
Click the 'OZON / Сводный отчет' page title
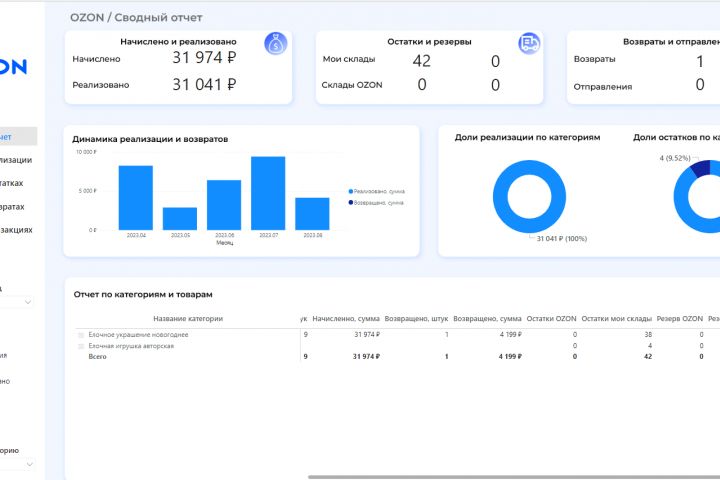136,17
